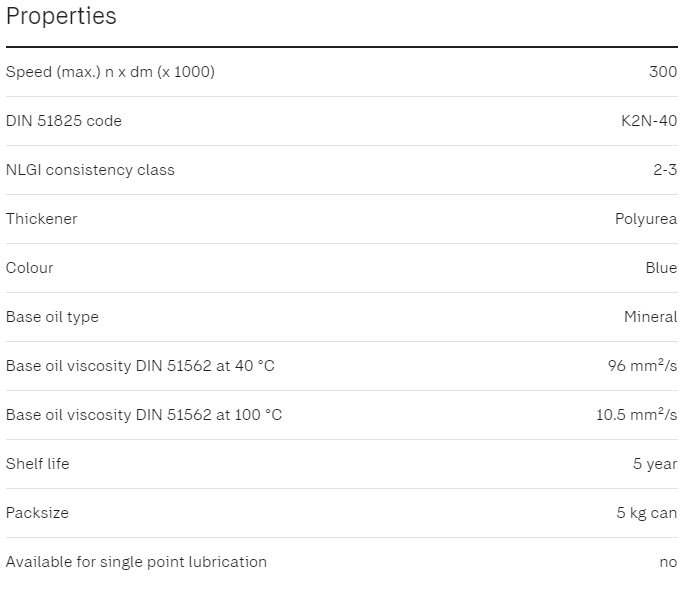Click the DIN 51825 code label

pyautogui.click(x=64, y=121)
